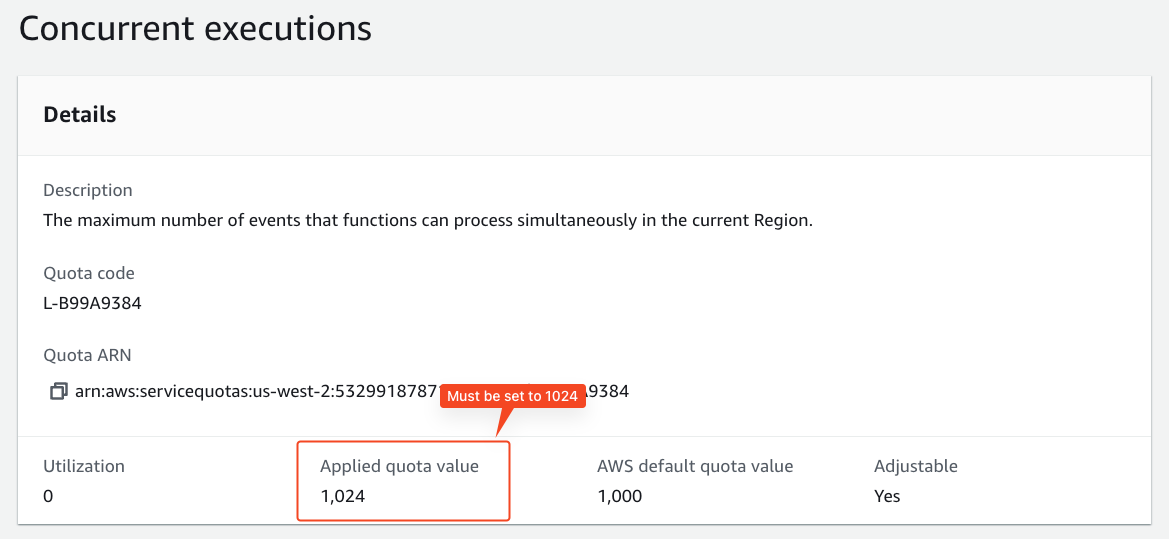Select the 1,024 applied quota number
This screenshot has height=539, width=1169.
[343, 496]
